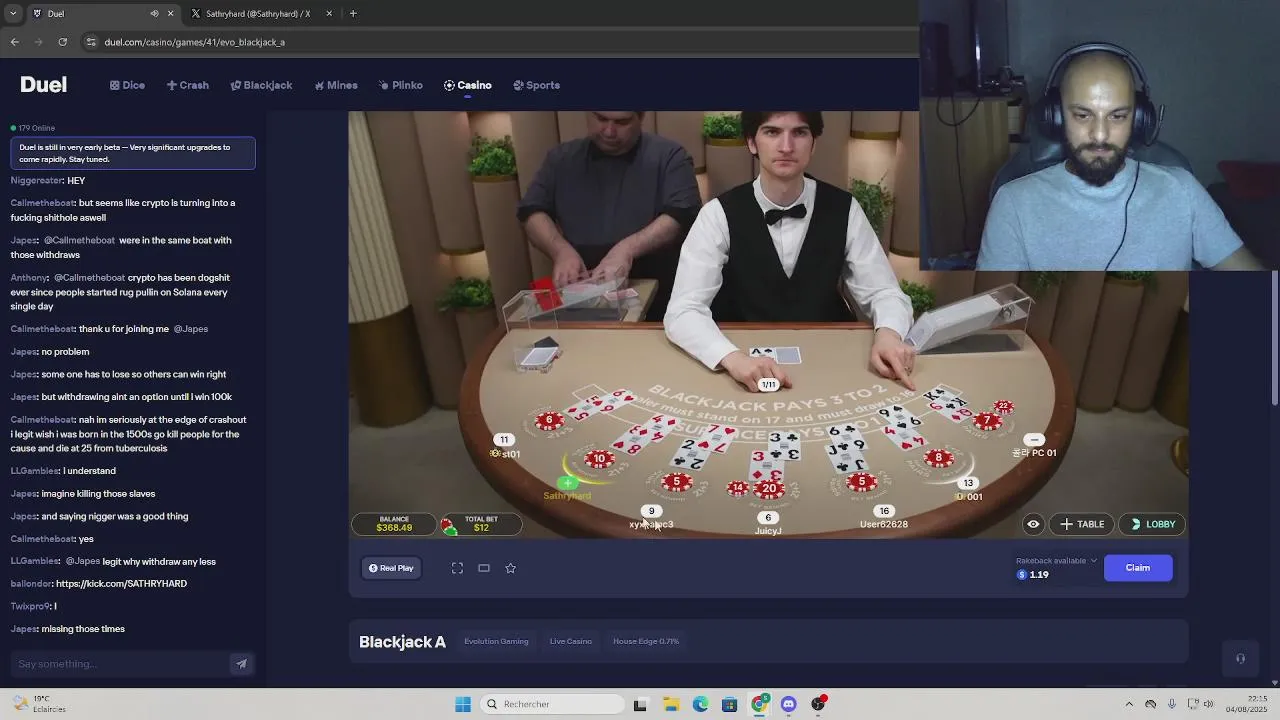This screenshot has height=720, width=1280.
Task: Click the Blackjack A title
Action: pos(402,642)
